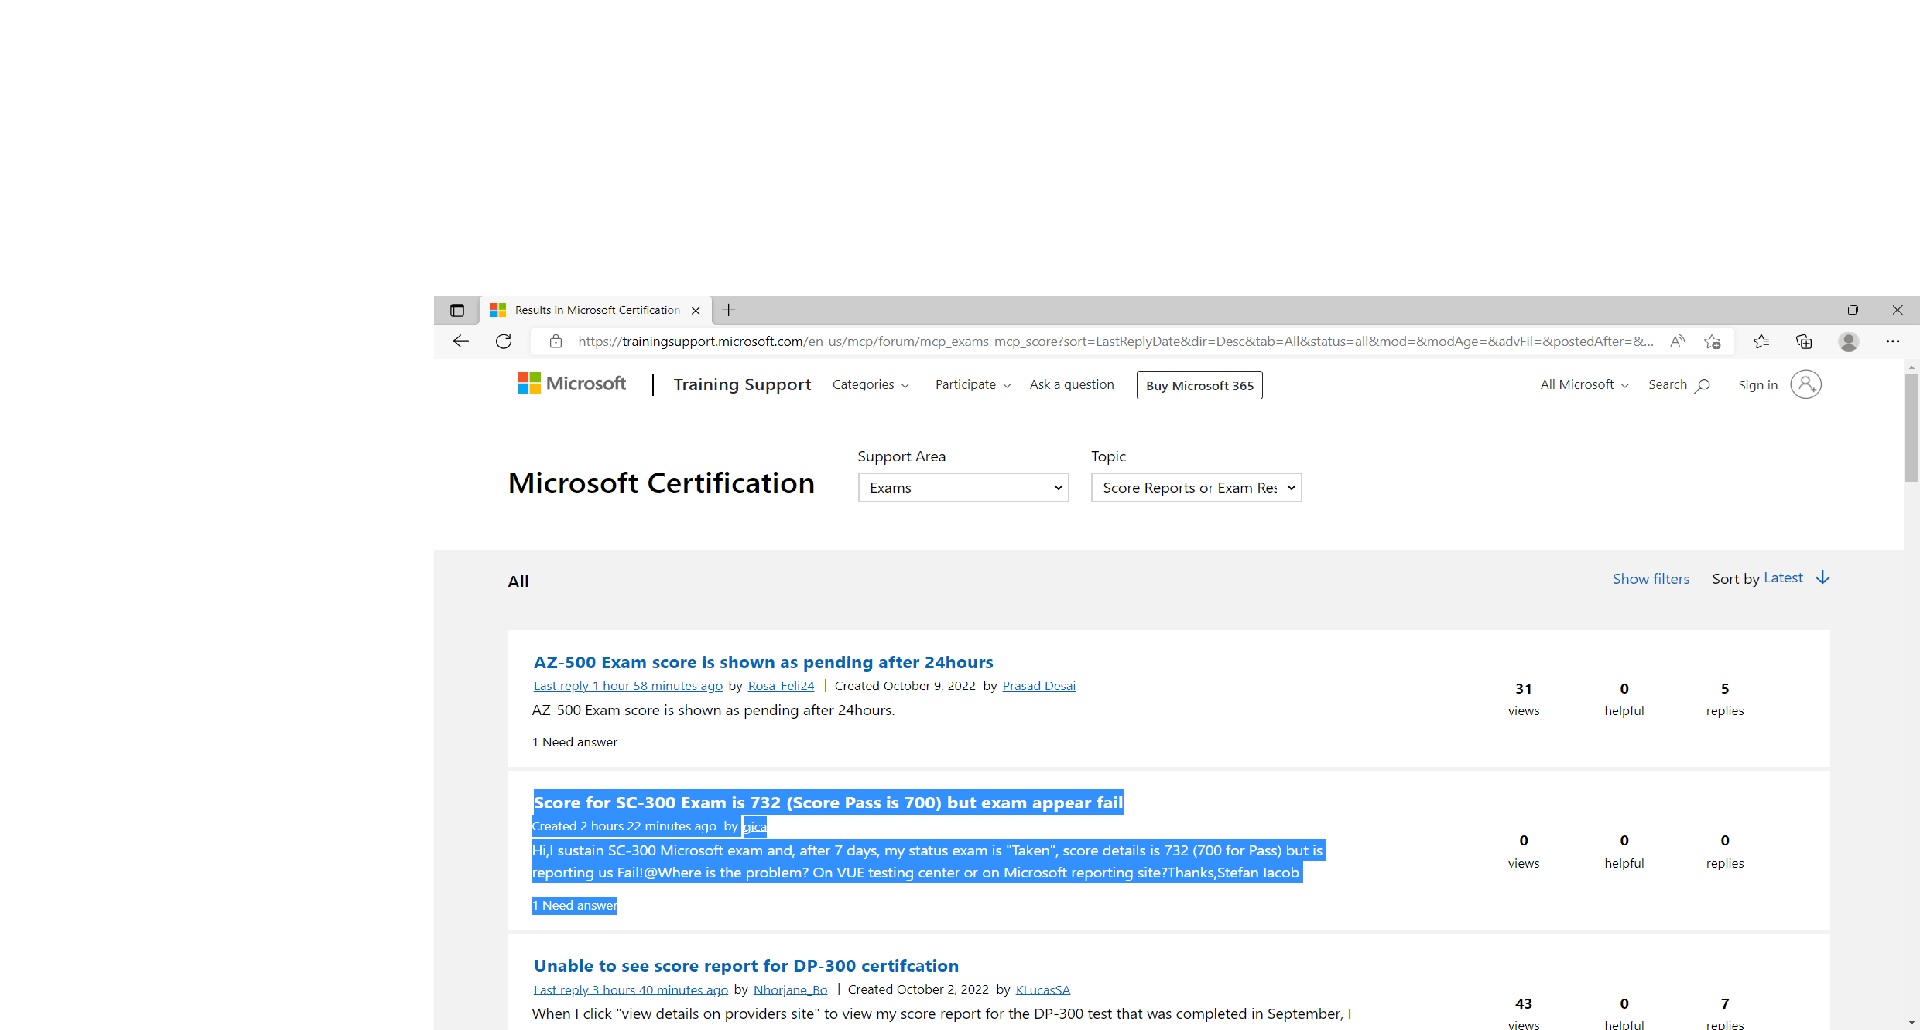Open AZ-500 Exam score pending thread
This screenshot has width=1920, height=1030.
point(763,662)
